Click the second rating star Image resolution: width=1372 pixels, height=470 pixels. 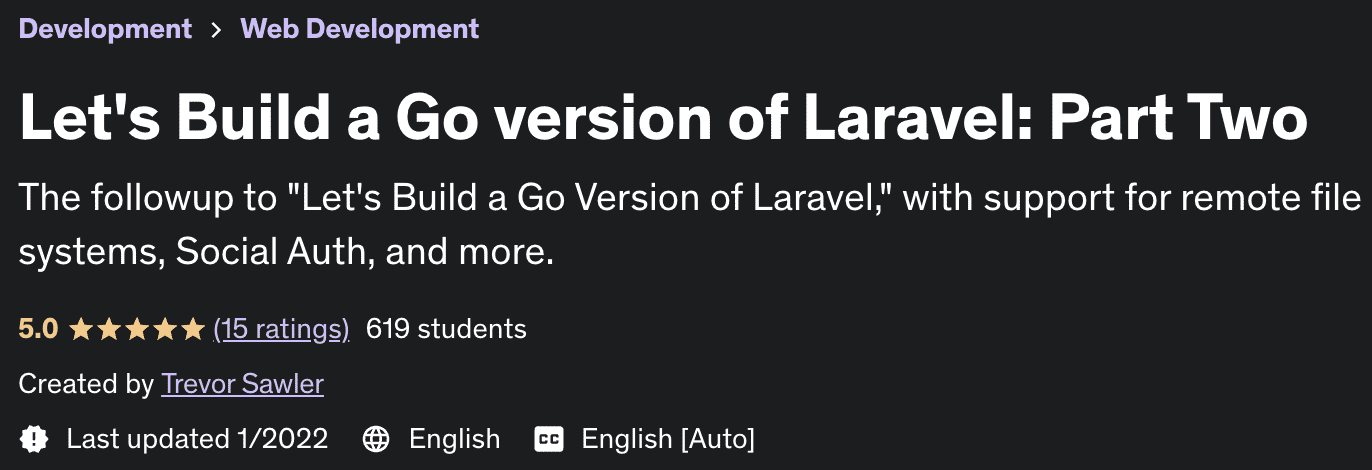coord(109,328)
